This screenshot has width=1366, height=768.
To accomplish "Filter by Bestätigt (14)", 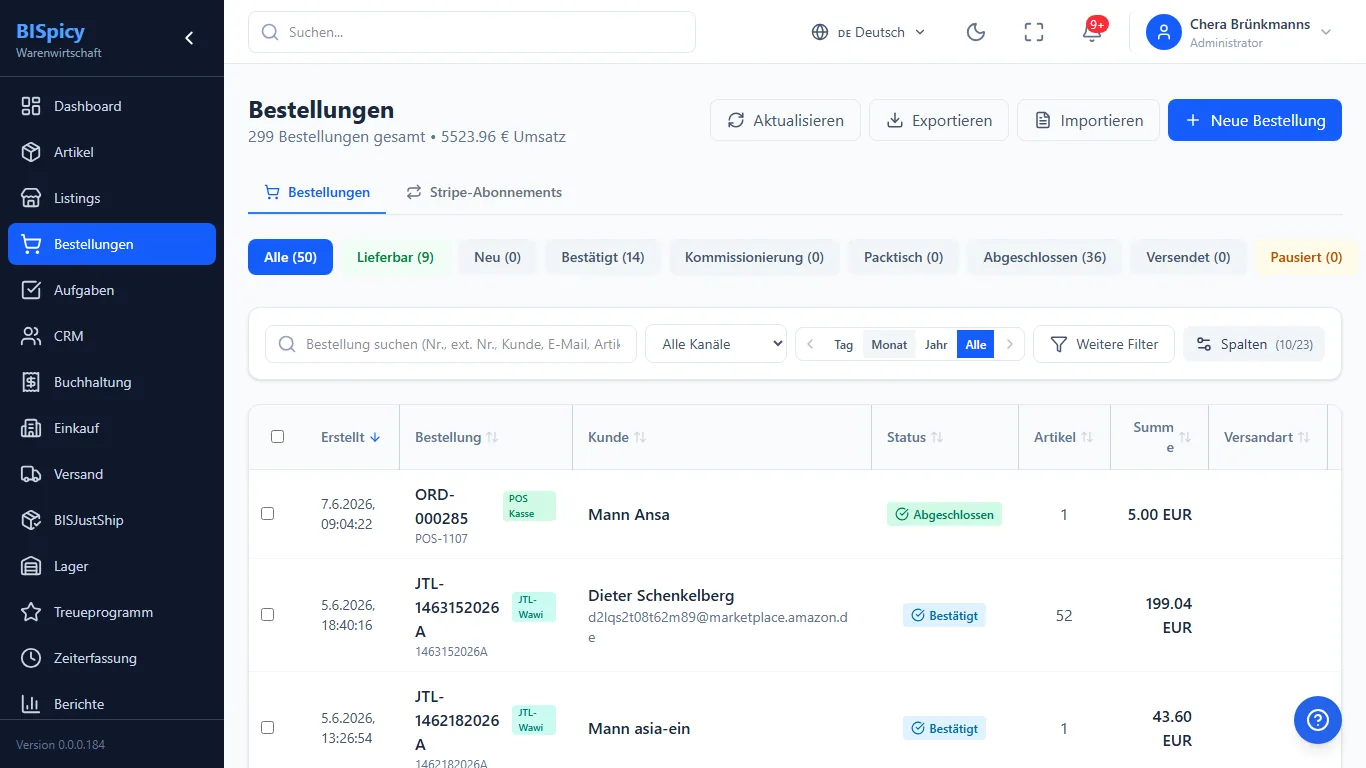I will (603, 257).
